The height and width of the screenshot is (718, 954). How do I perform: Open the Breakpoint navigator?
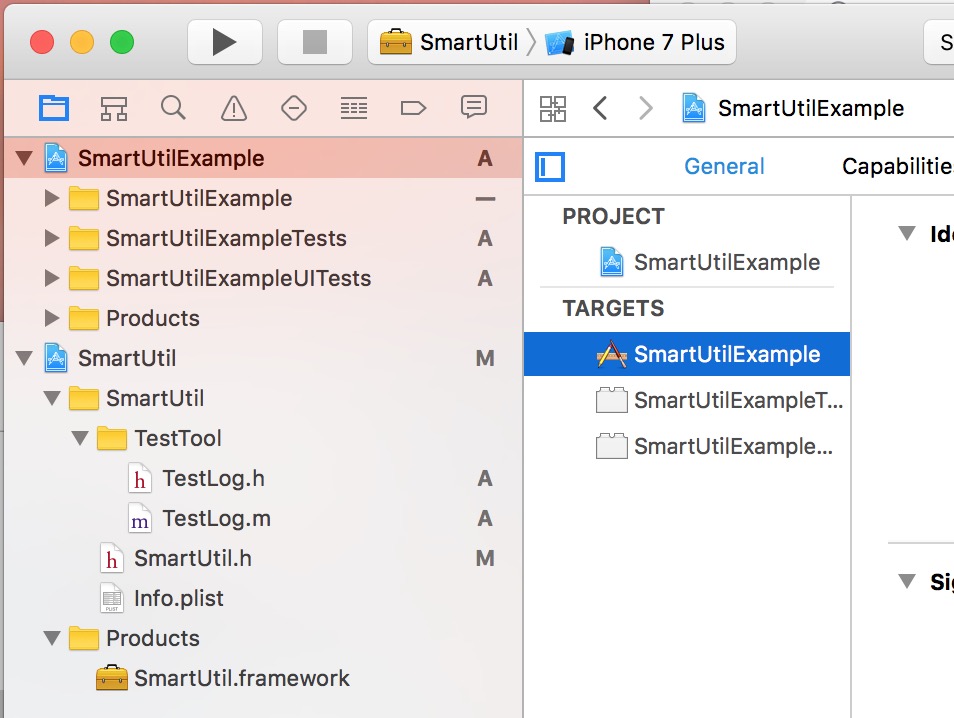[413, 108]
